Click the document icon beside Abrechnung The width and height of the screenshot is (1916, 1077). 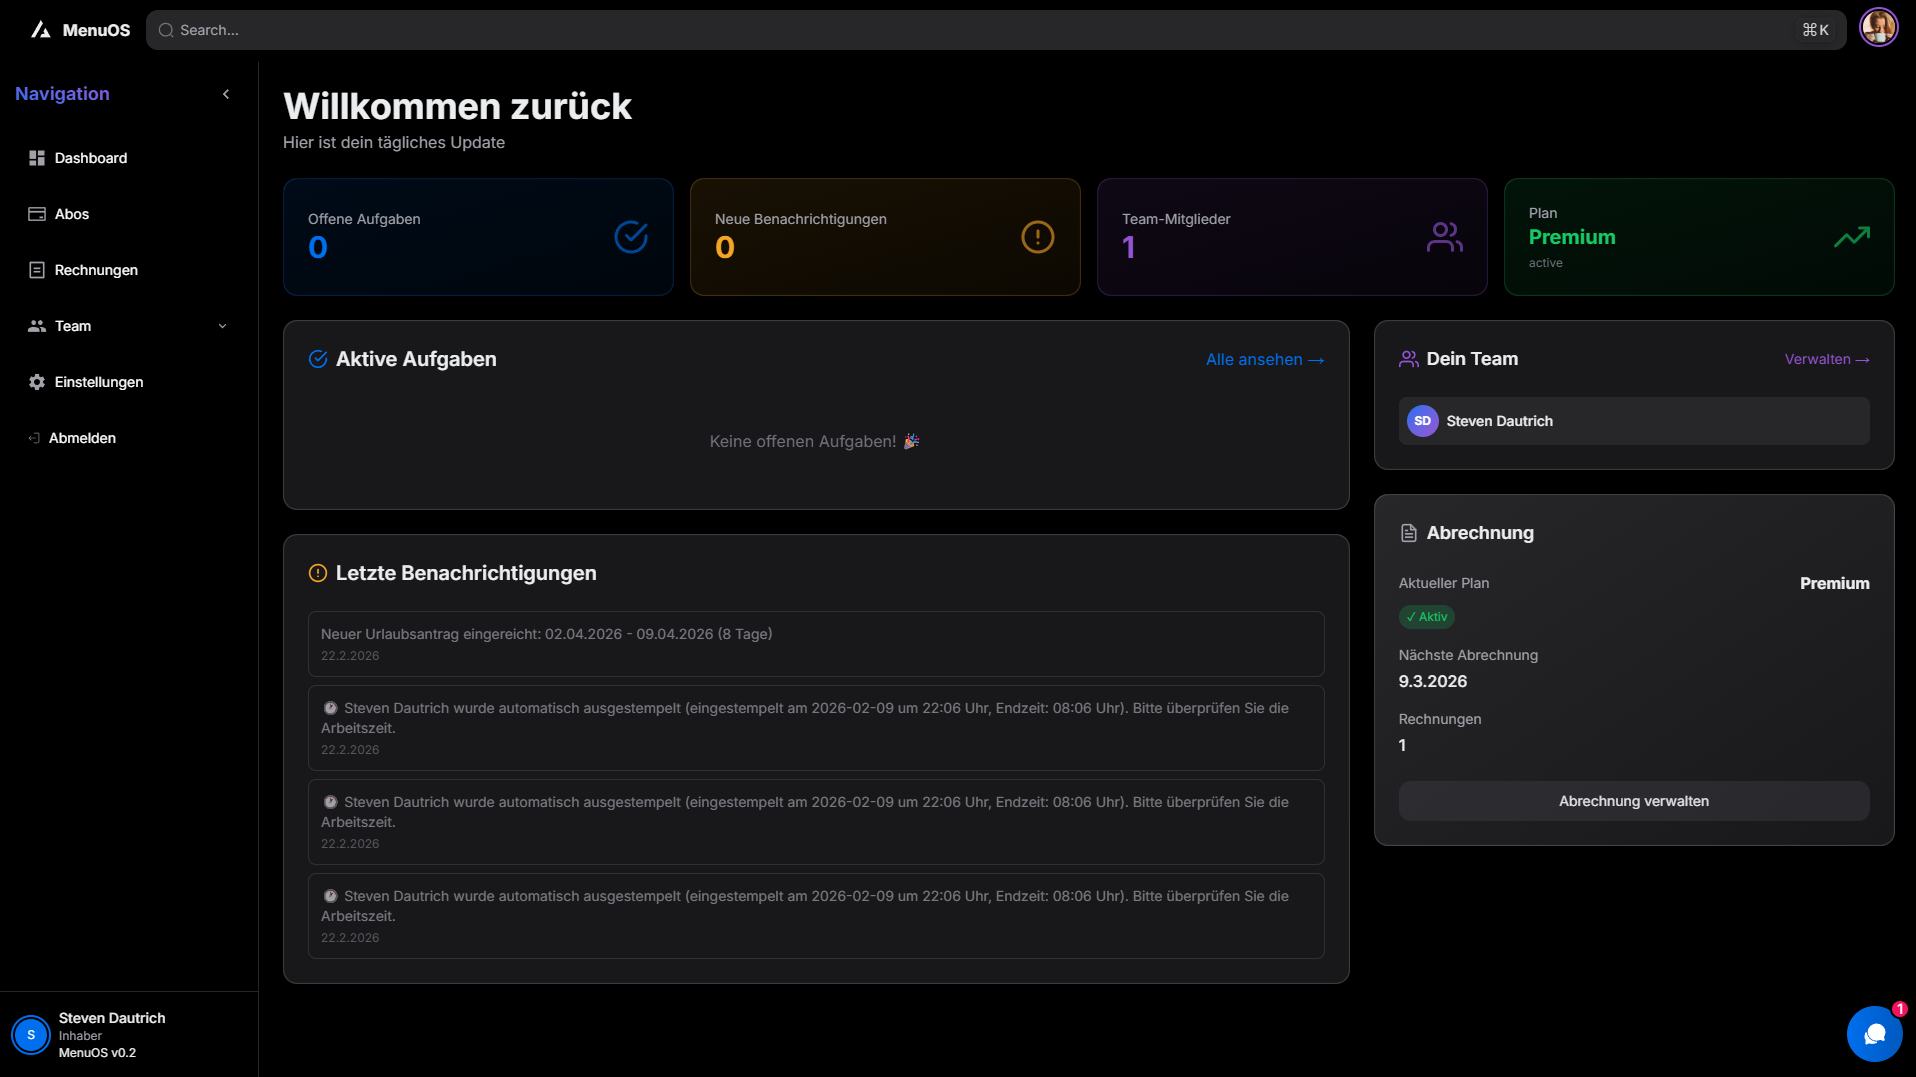tap(1408, 532)
